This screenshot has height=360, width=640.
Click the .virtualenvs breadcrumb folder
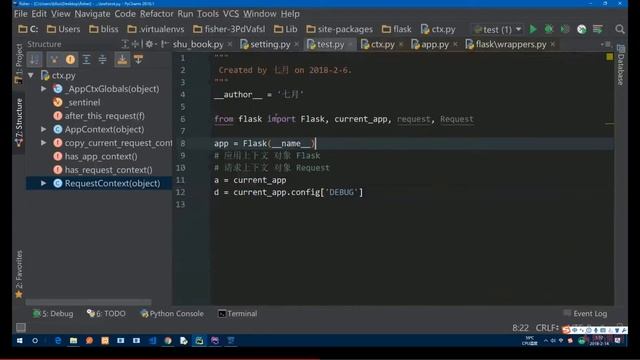click(x=156, y=29)
